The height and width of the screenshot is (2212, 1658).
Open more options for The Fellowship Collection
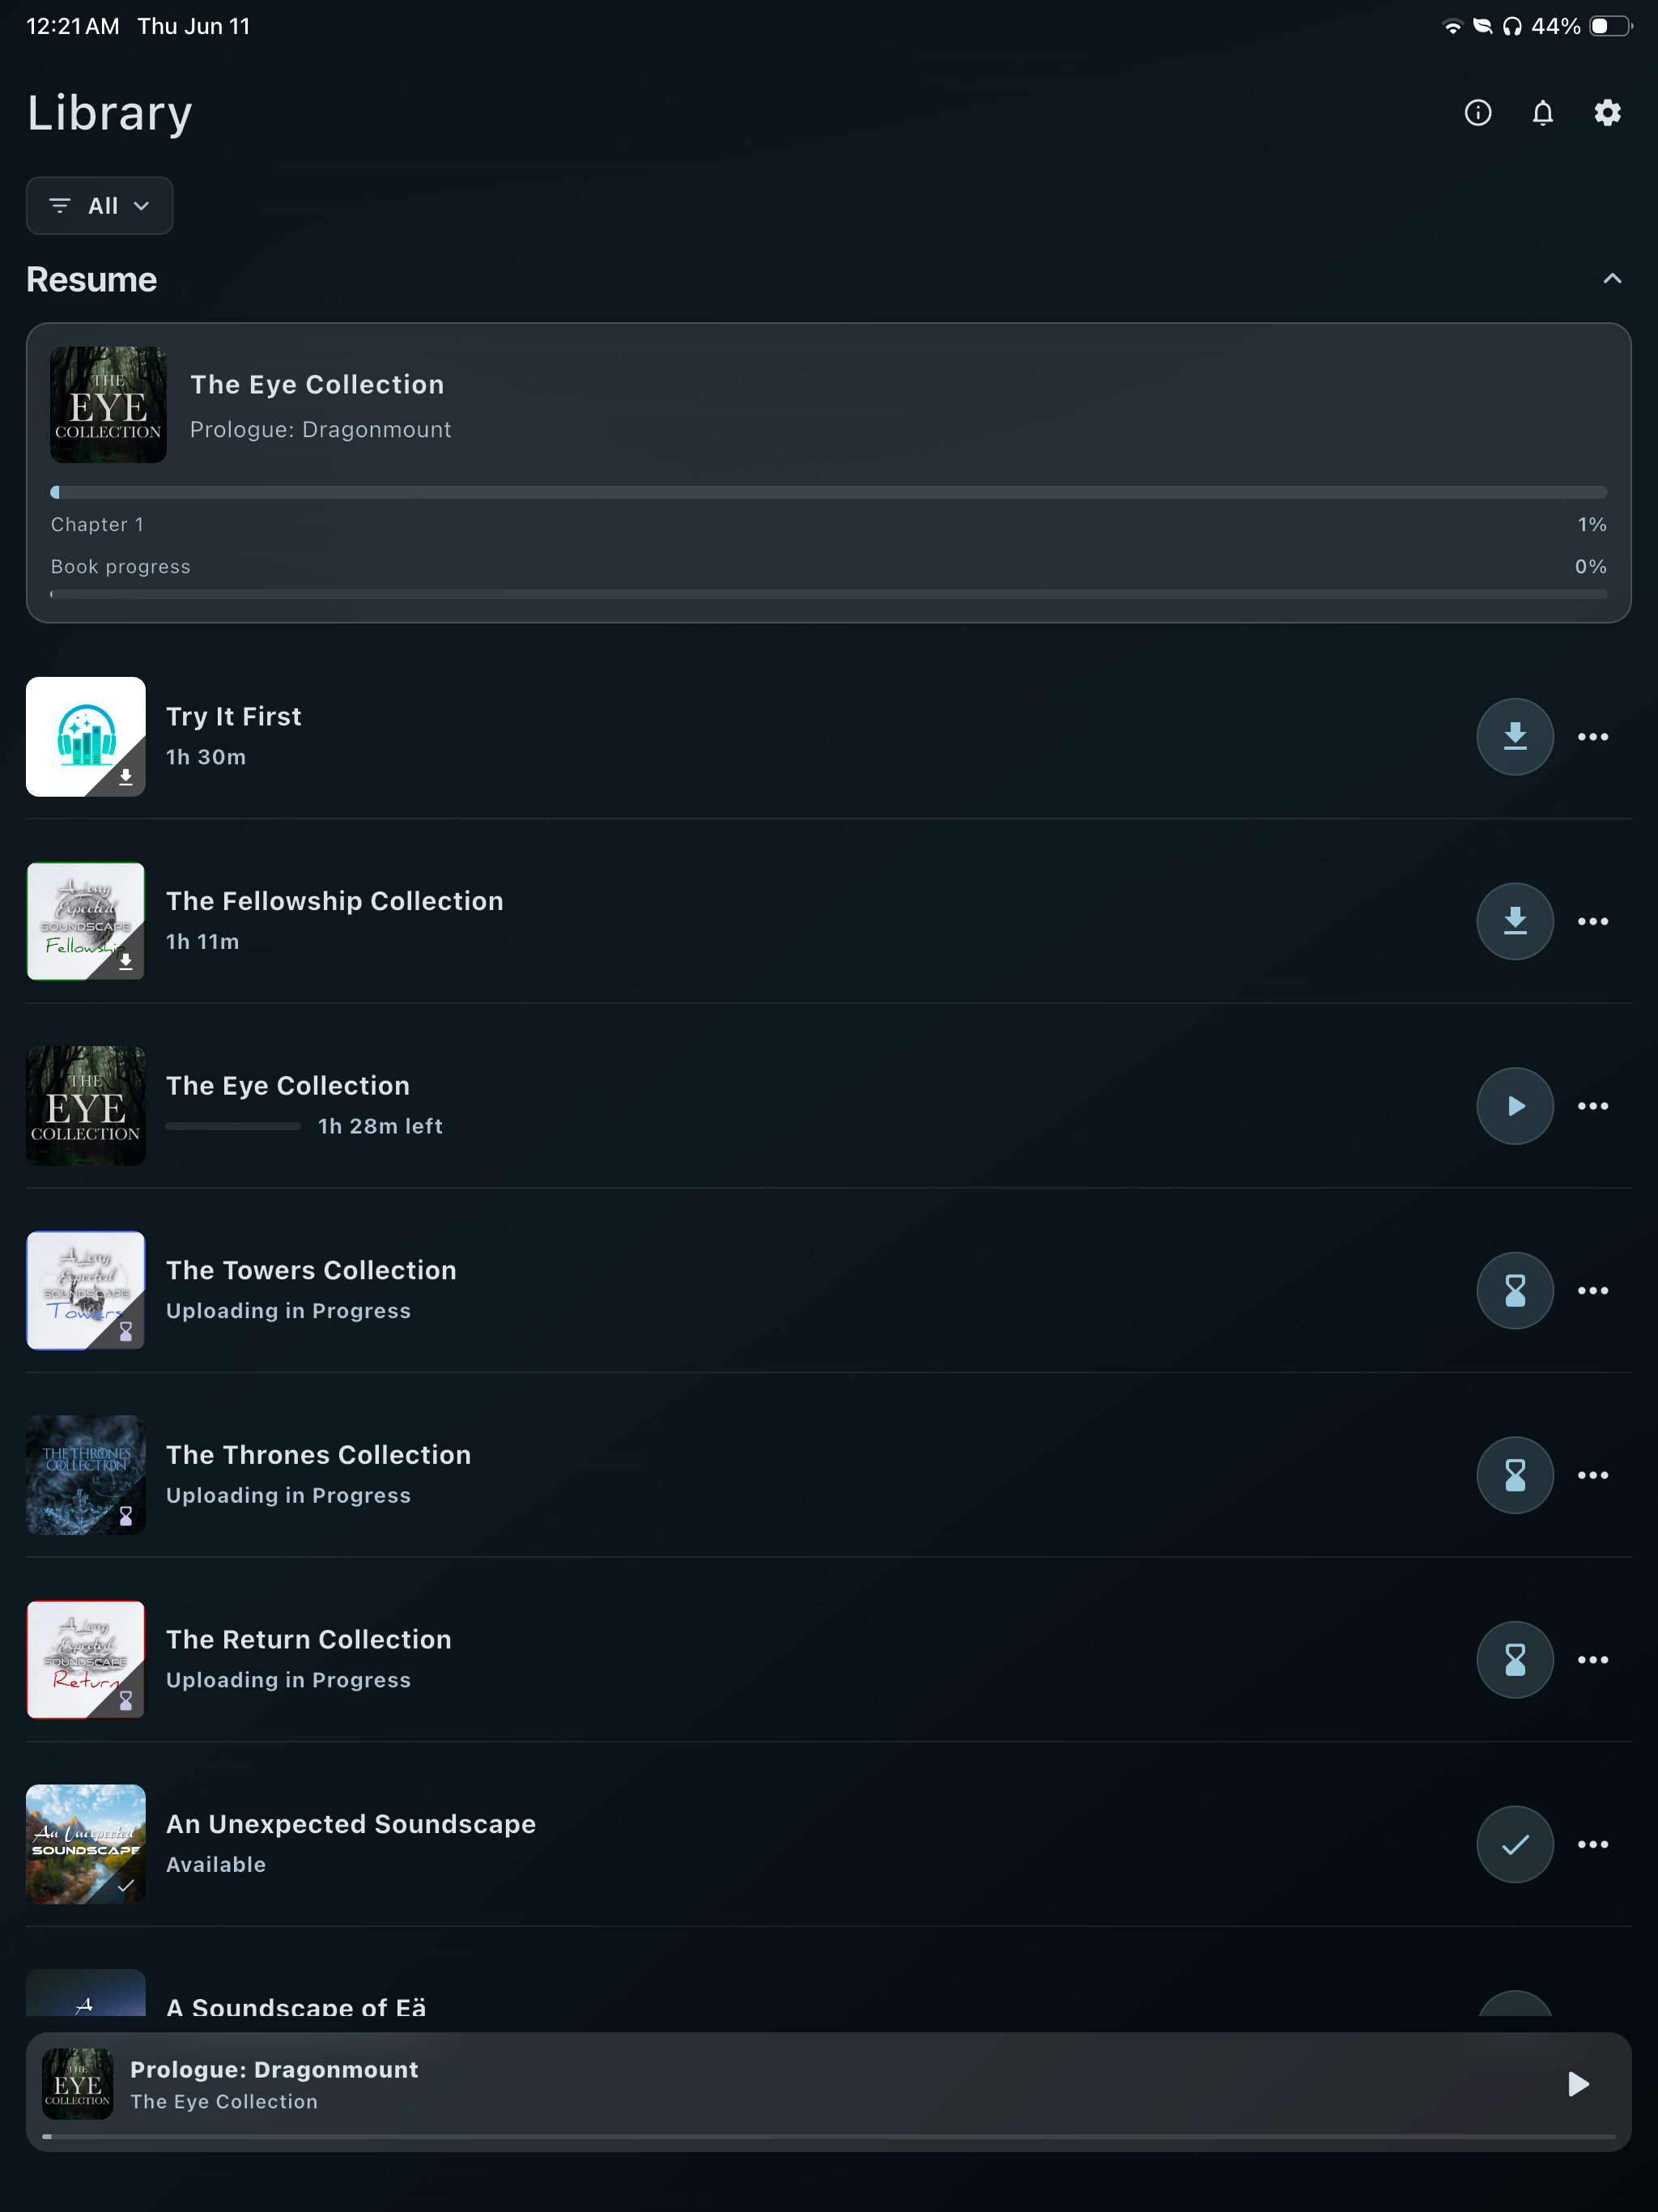click(1593, 922)
